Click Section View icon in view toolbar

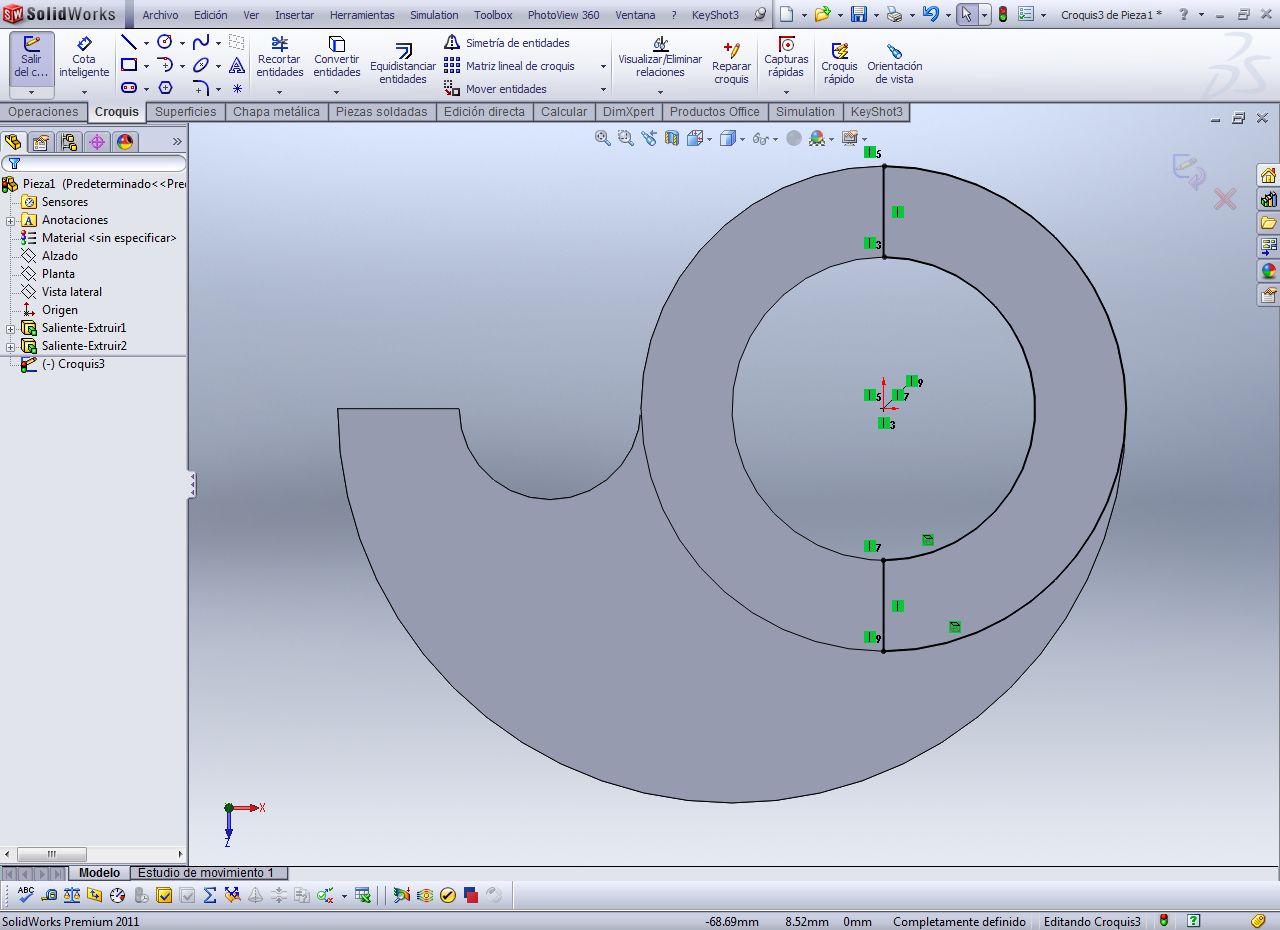point(672,138)
